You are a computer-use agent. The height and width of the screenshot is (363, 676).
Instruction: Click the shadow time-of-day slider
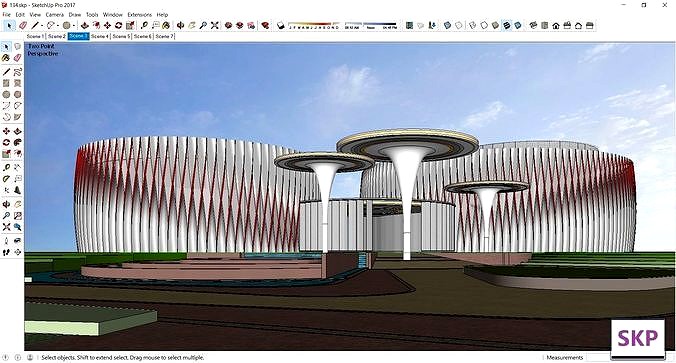click(371, 25)
